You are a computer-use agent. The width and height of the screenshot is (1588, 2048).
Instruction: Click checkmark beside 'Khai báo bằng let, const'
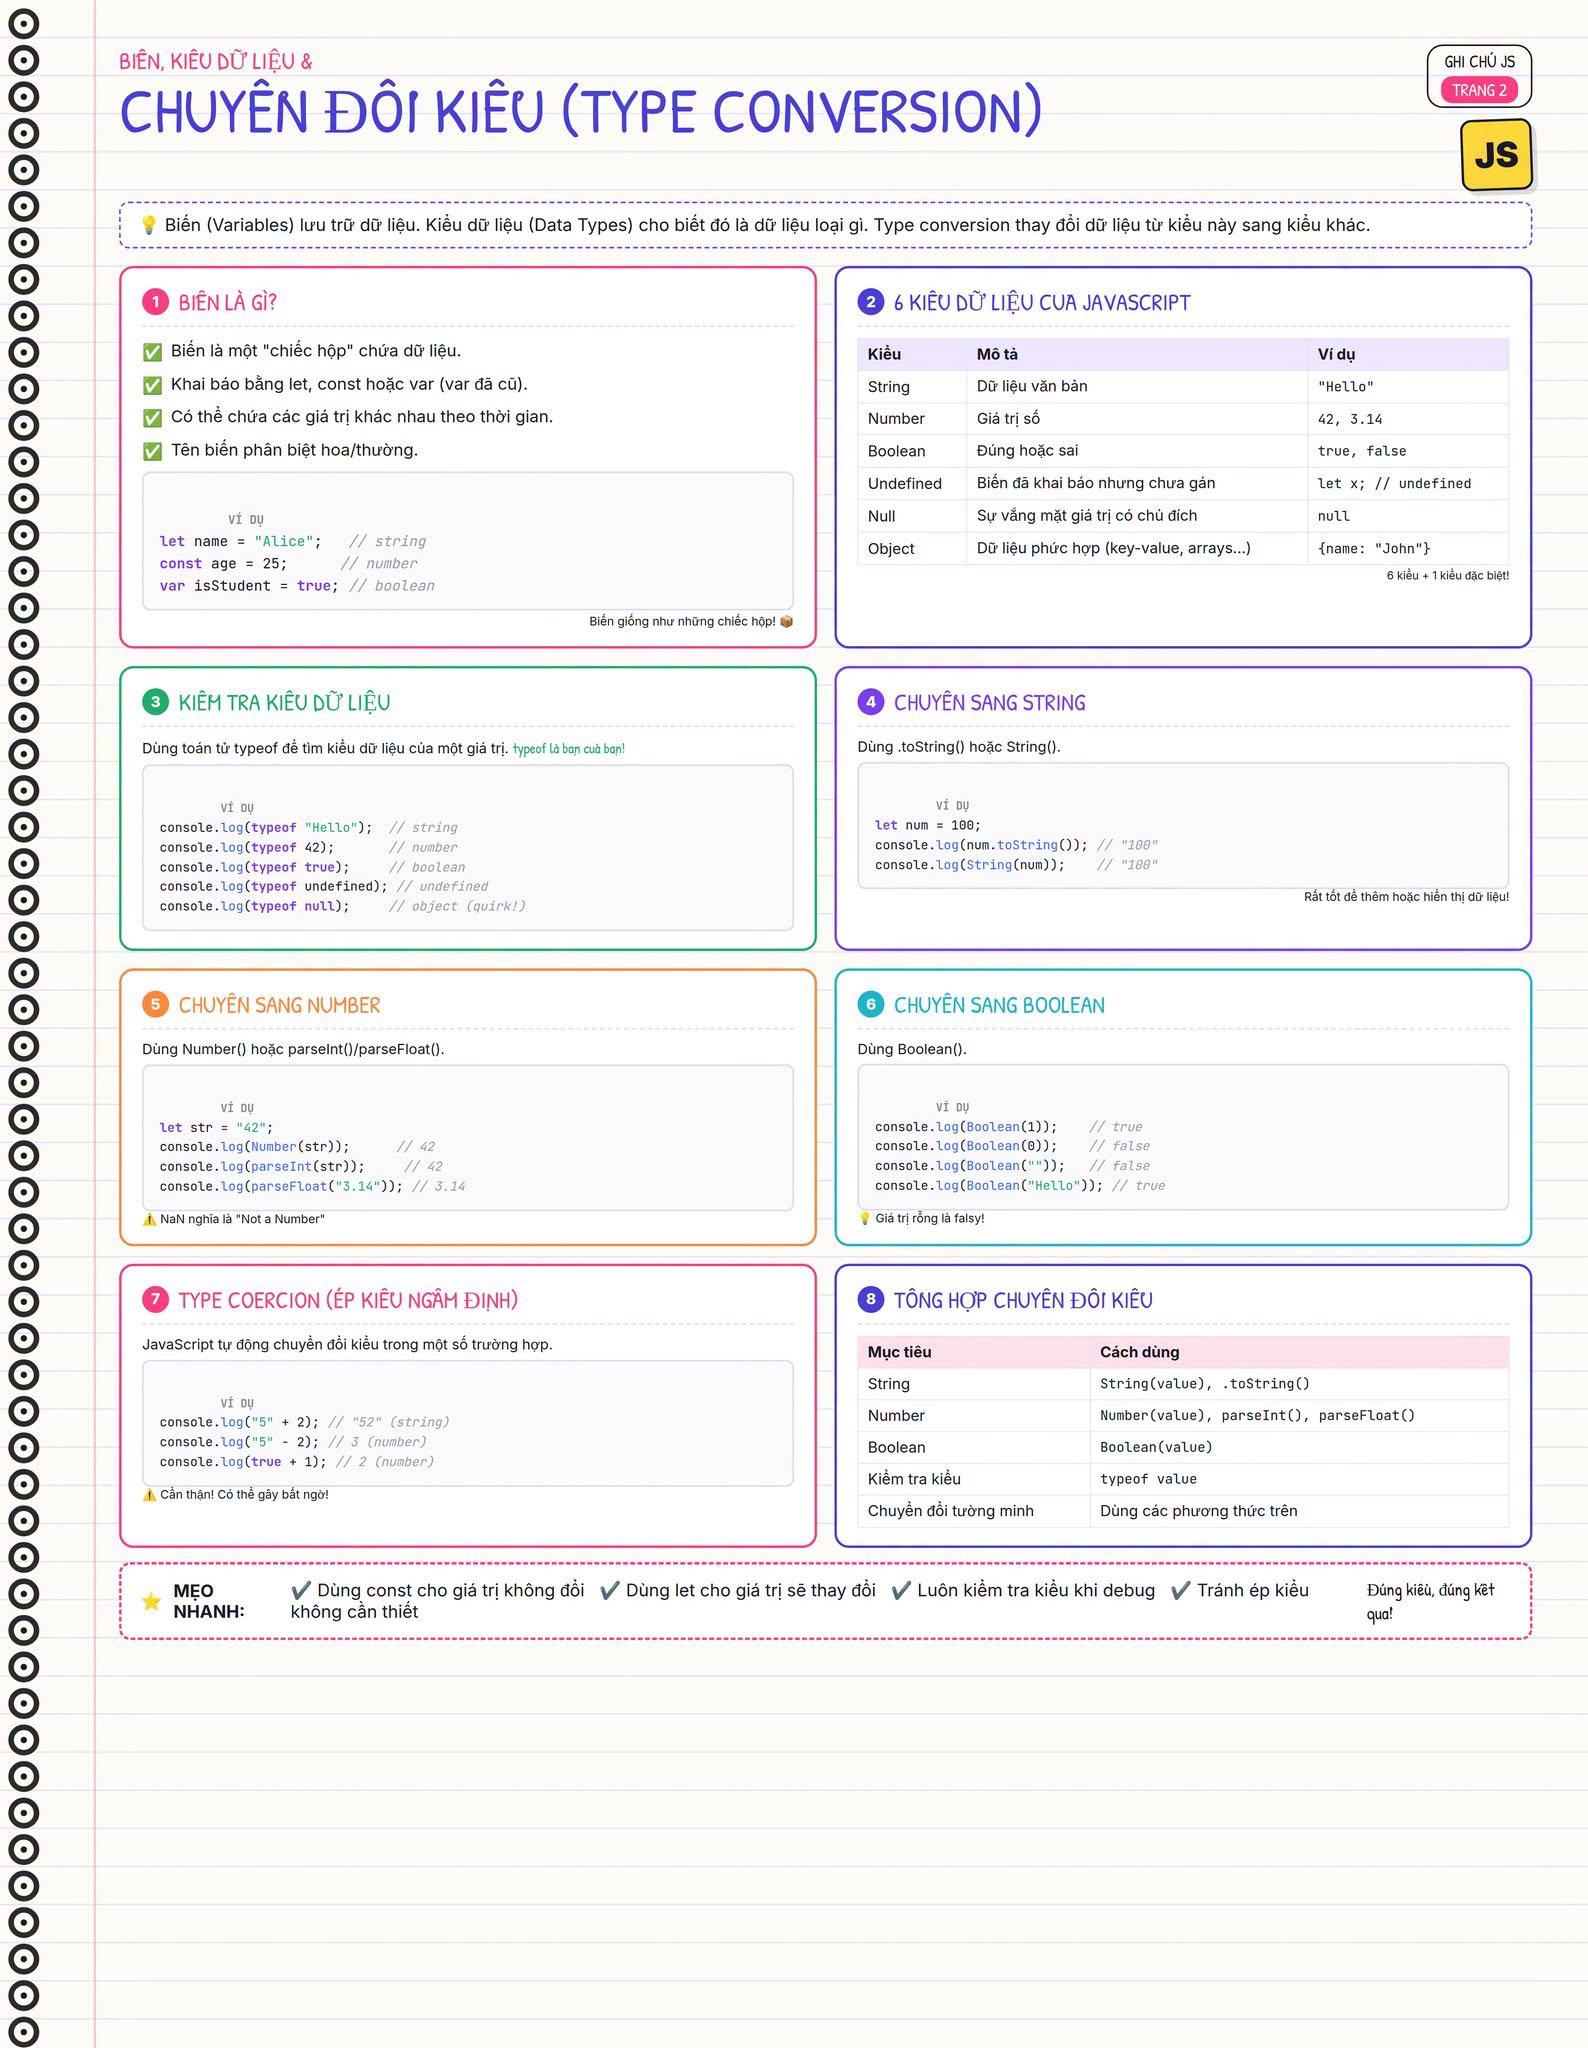pyautogui.click(x=153, y=385)
